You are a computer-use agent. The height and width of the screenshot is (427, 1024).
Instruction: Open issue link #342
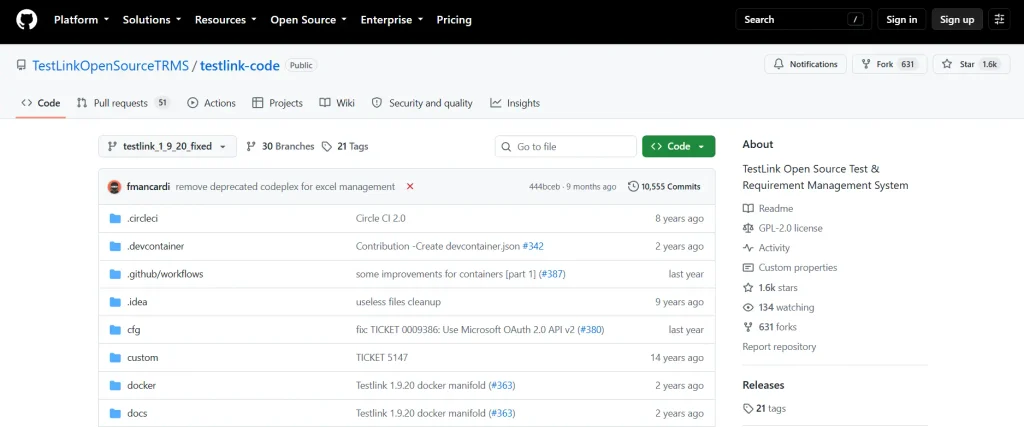coord(533,246)
